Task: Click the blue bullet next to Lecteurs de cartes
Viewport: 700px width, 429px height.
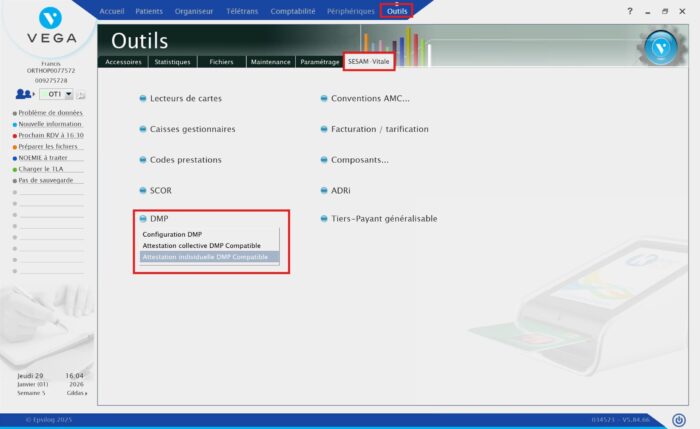Action: [143, 99]
